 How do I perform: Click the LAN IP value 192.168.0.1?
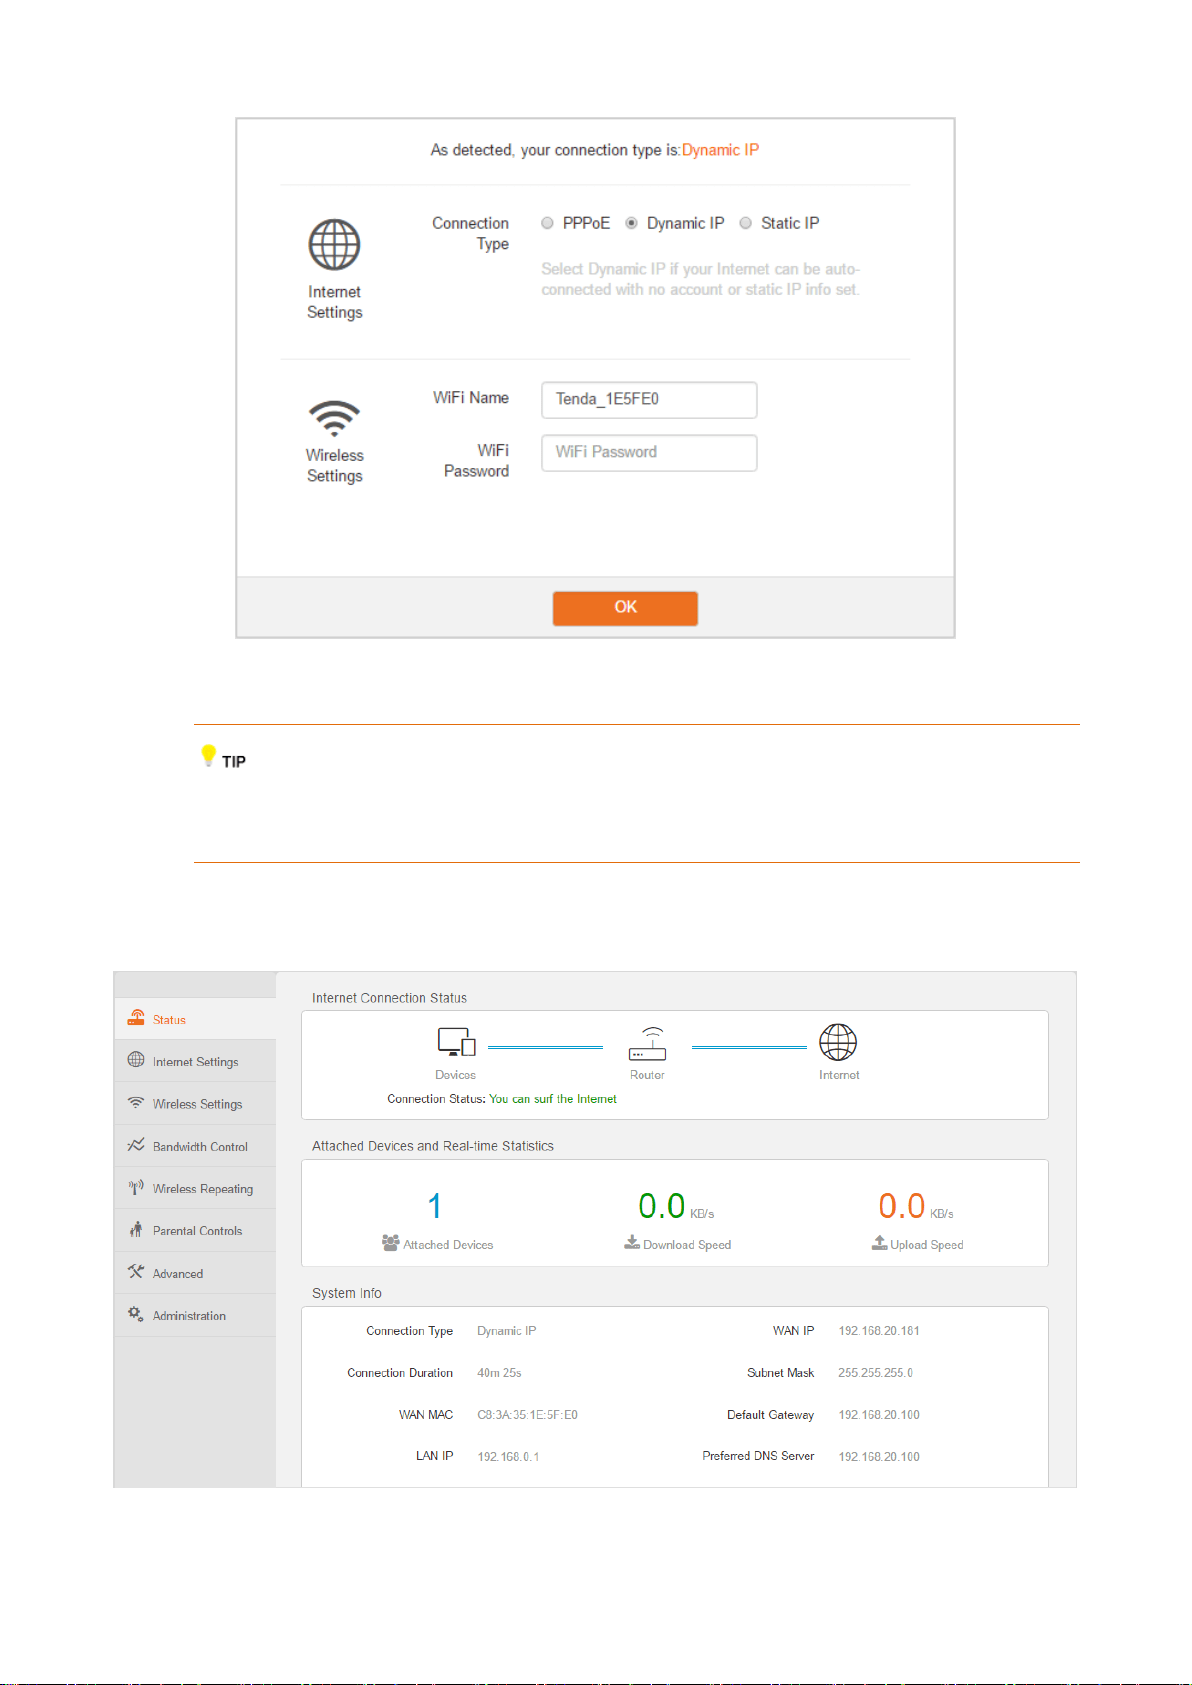(508, 1457)
